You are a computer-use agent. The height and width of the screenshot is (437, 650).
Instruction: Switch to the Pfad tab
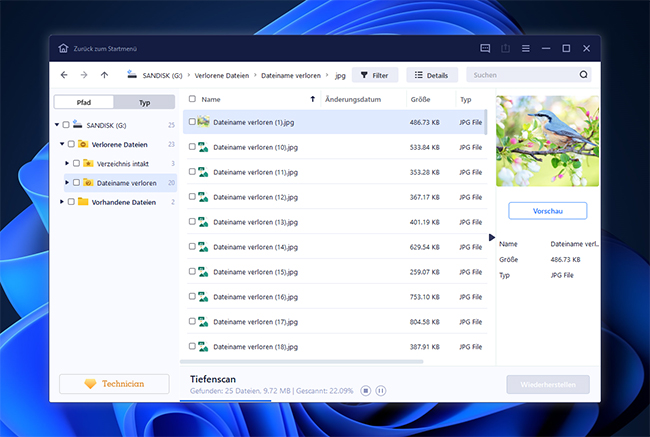[84, 102]
